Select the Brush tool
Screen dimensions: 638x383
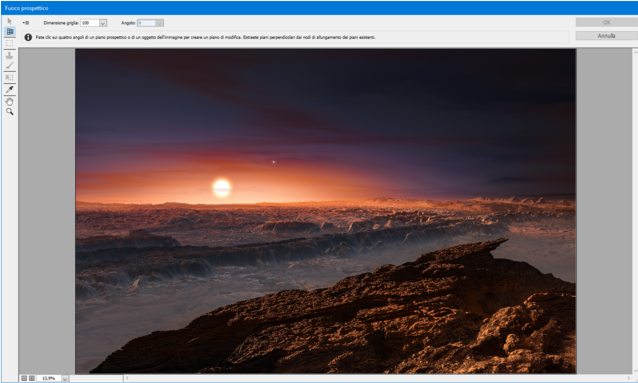pos(9,66)
